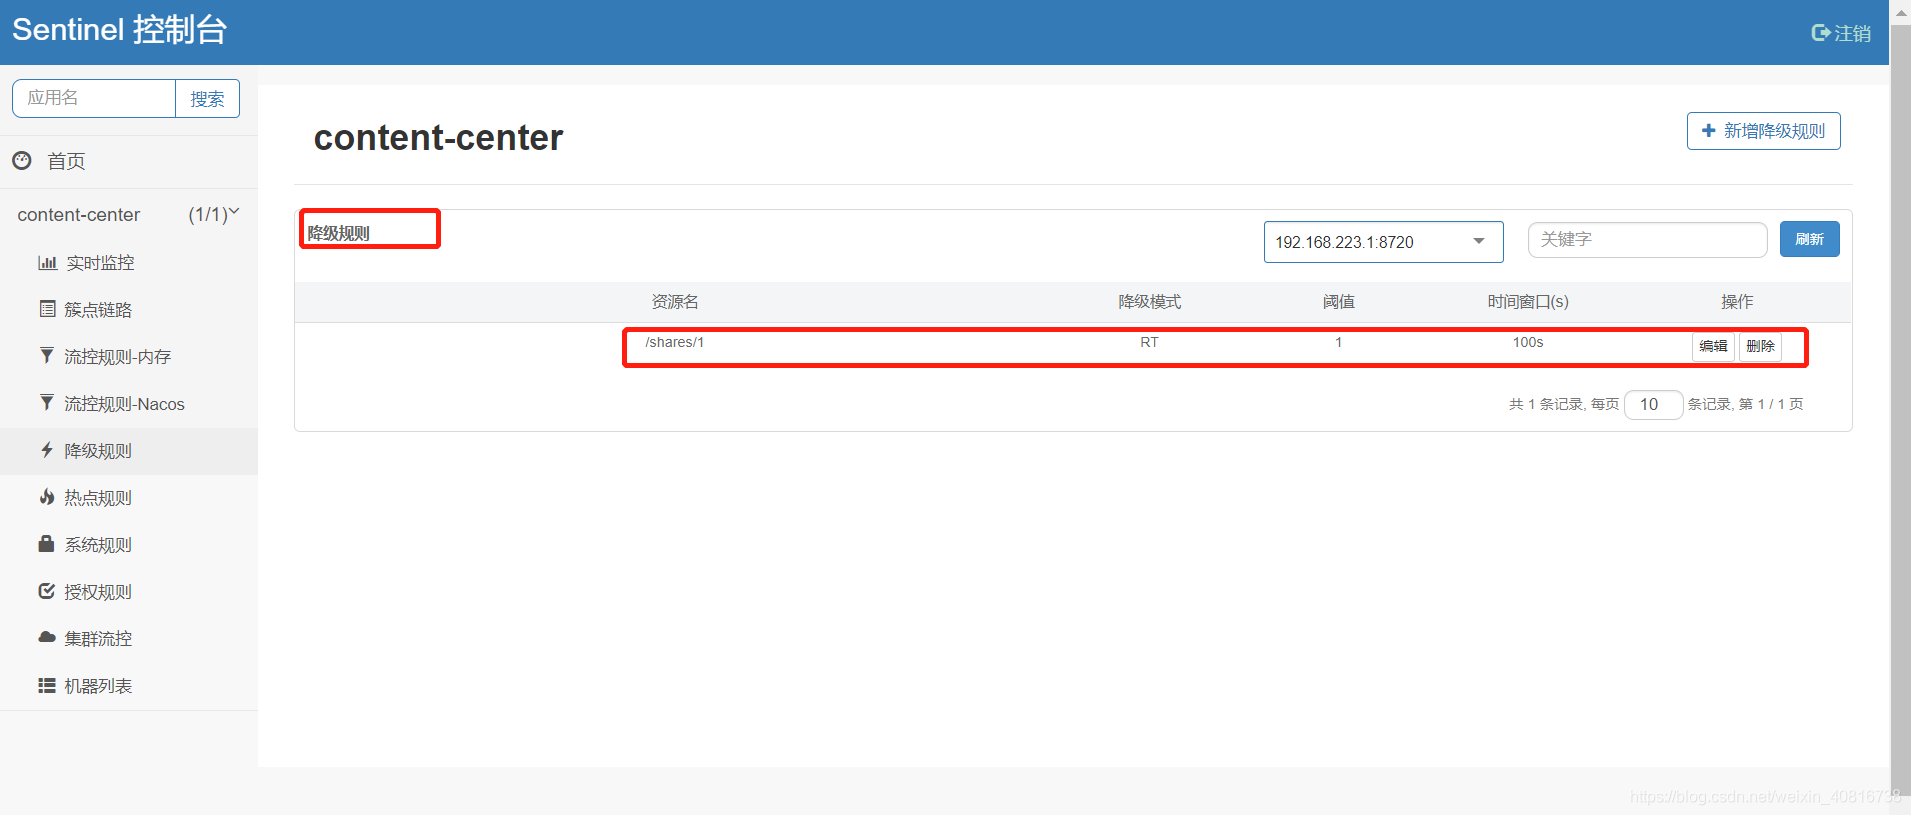Click the flame icon for 热点规则
This screenshot has width=1911, height=815.
46,497
